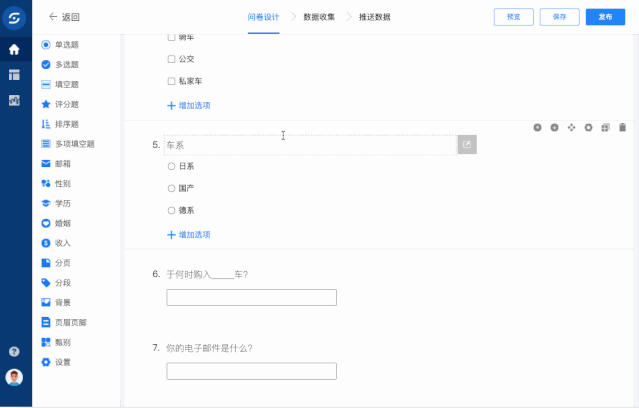639x408 pixels.
Task: Insert a 填空题 fill-in question
Action: pos(60,84)
